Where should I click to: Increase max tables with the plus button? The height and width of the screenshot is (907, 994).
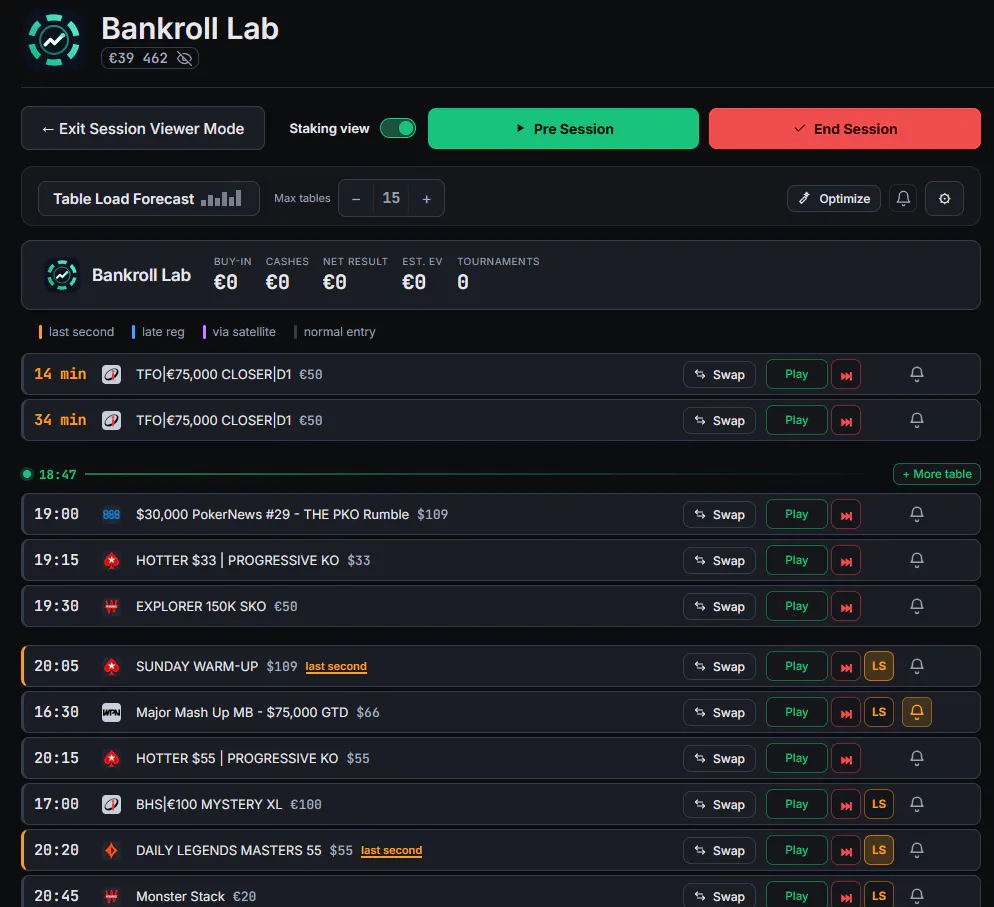427,198
